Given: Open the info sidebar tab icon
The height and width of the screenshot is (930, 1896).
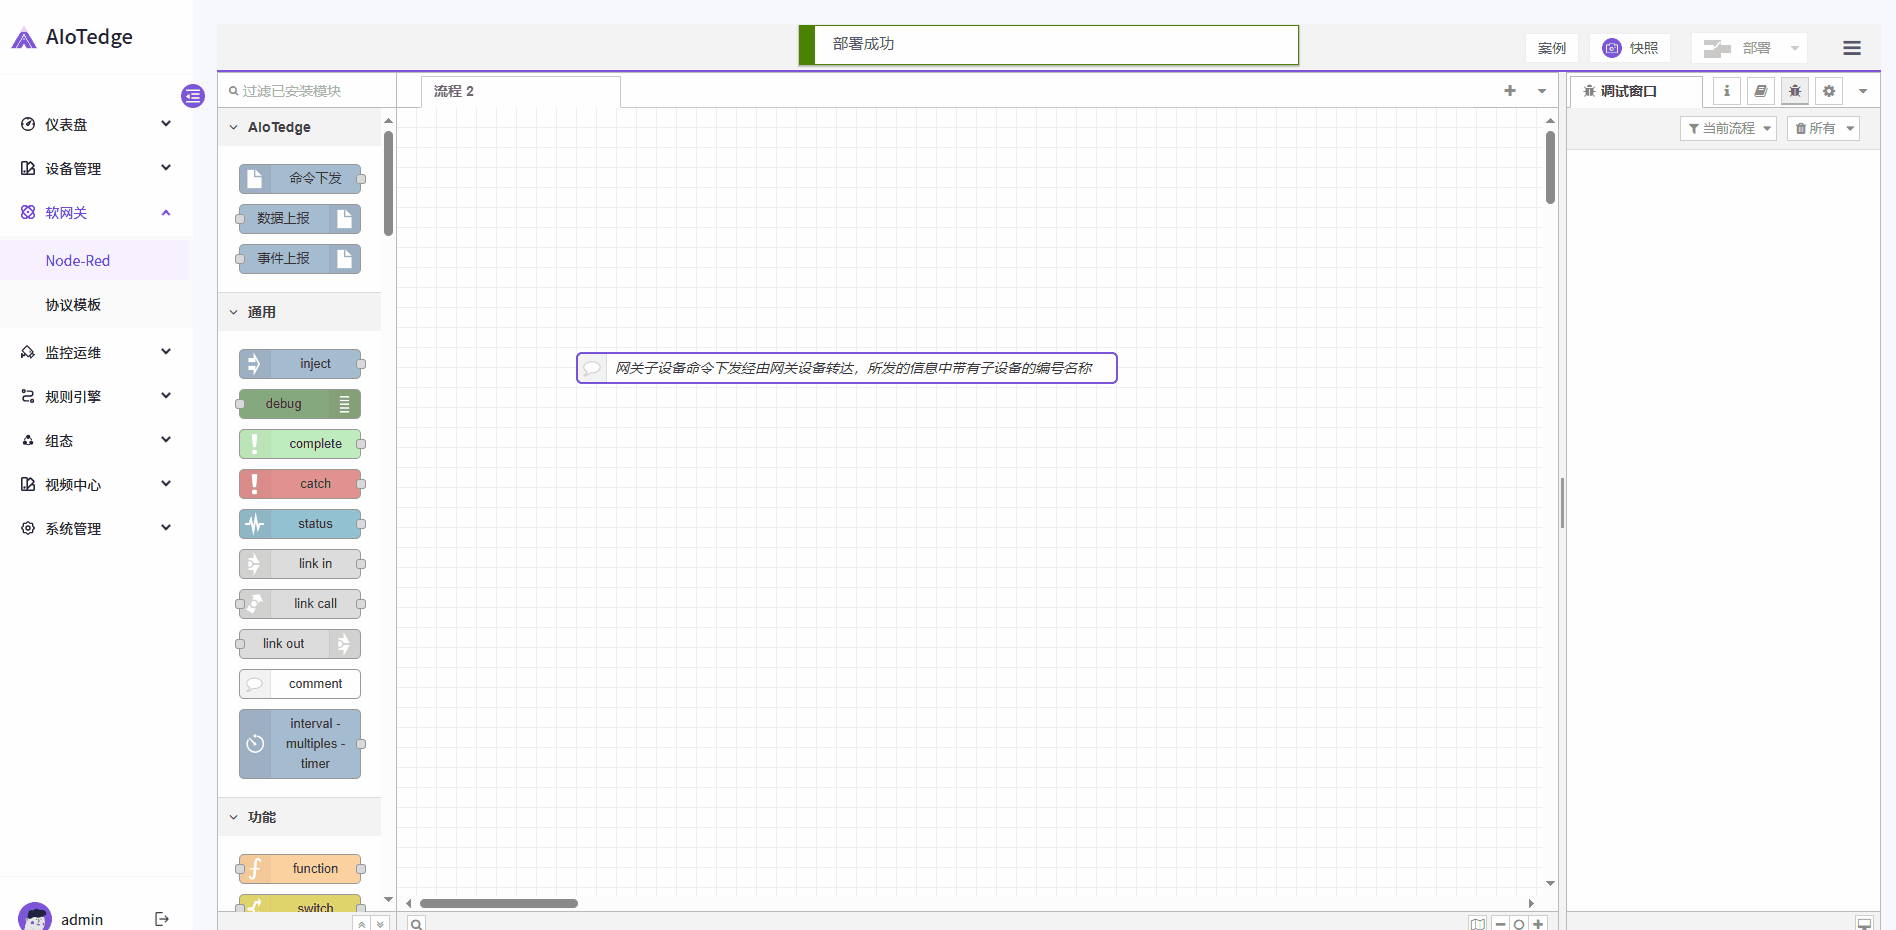Looking at the screenshot, I should pos(1726,91).
